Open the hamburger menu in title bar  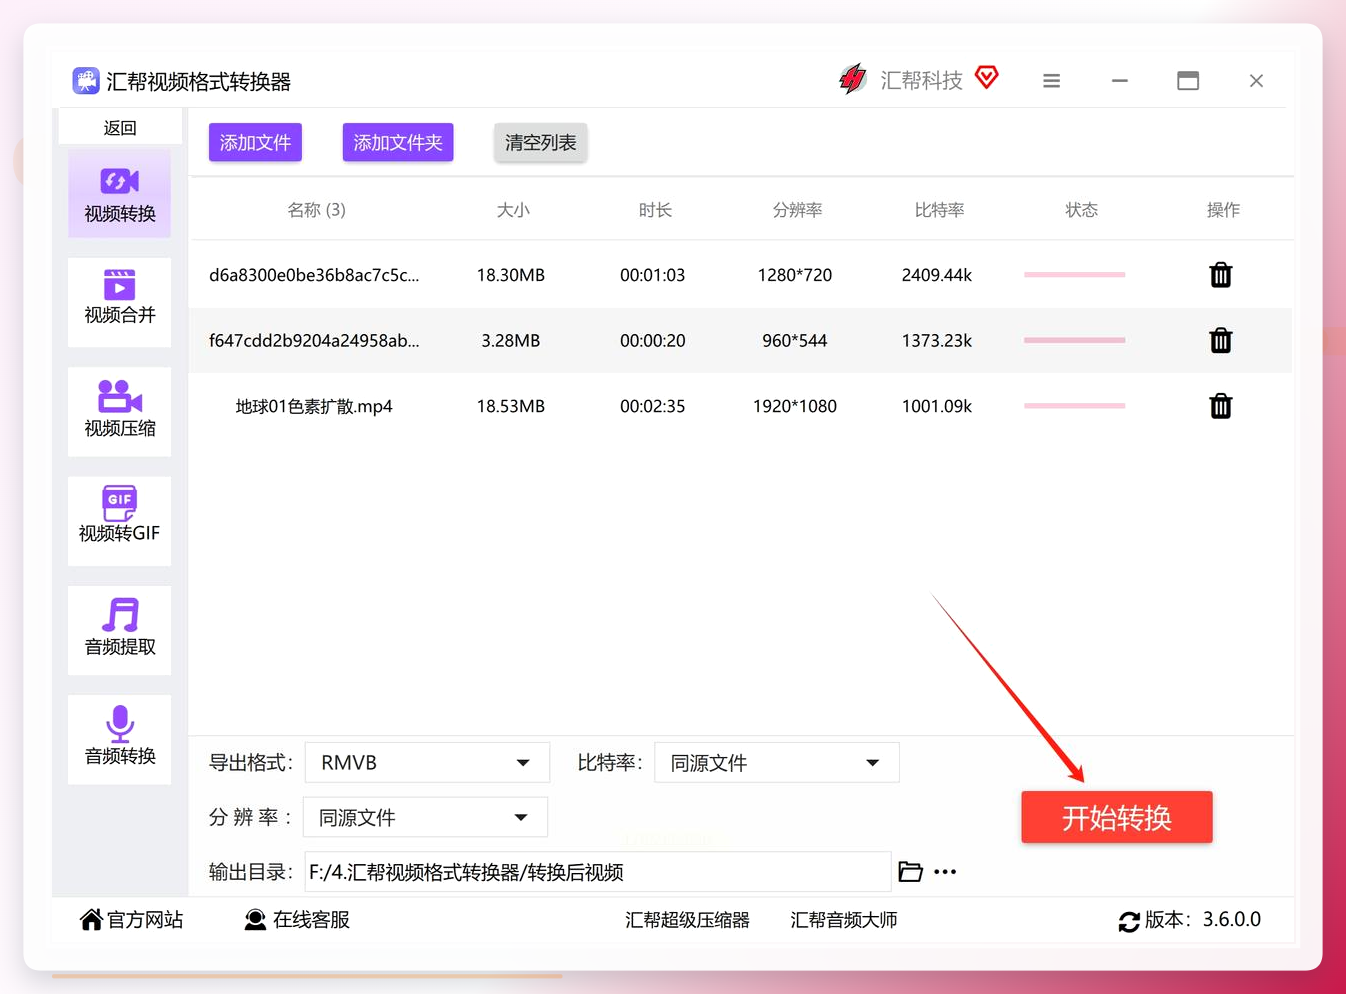pyautogui.click(x=1051, y=81)
